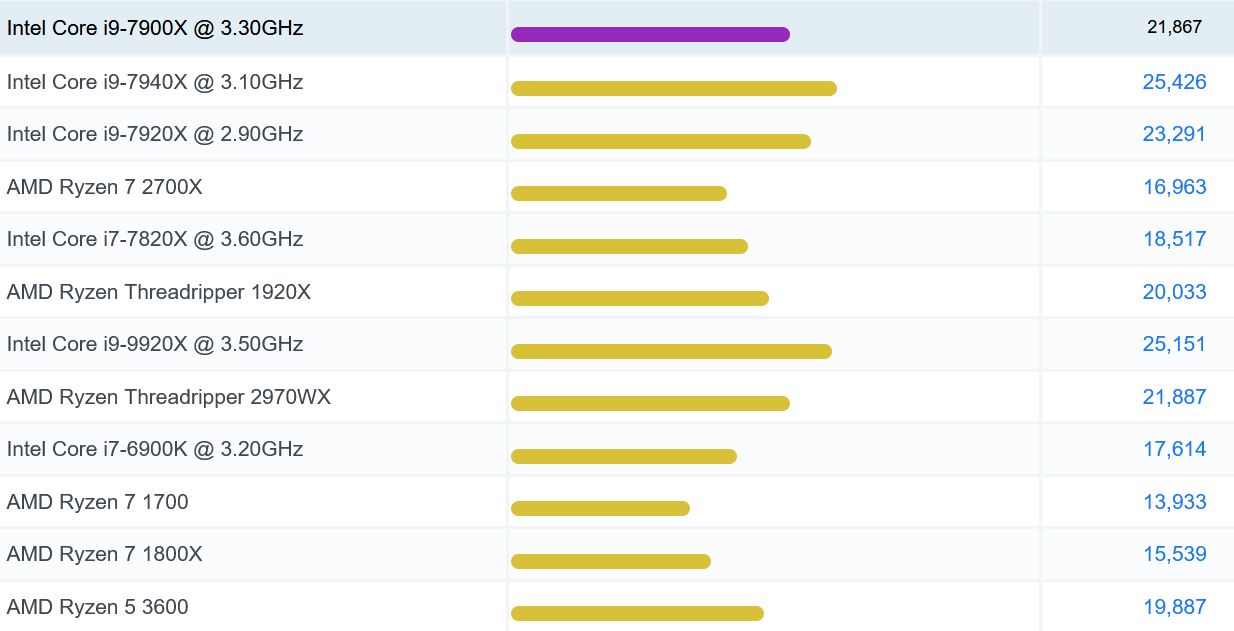Select AMD Ryzen 7 2700X entry

click(104, 187)
